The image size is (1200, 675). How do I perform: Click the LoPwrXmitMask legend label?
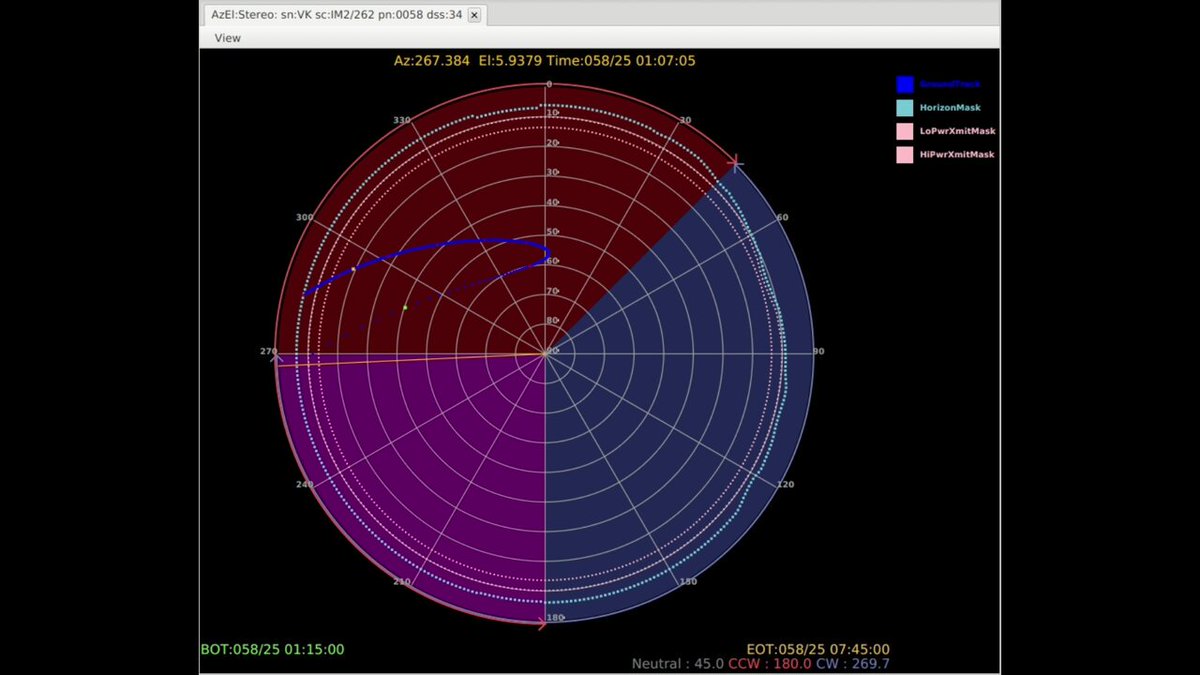click(957, 131)
